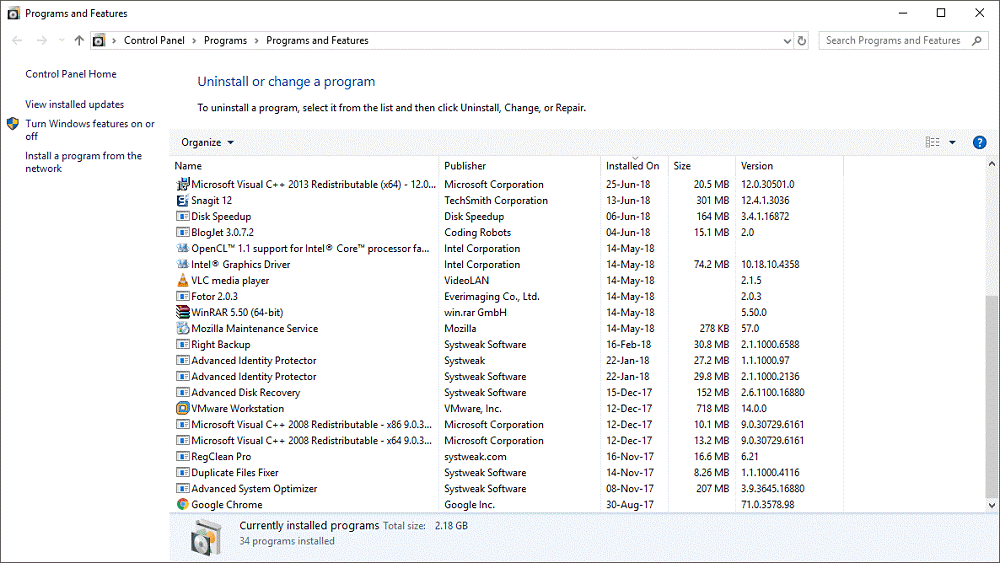Click the BlogJet 3.0.7.2 icon
Viewport: 1000px width, 563px height.
click(x=182, y=233)
